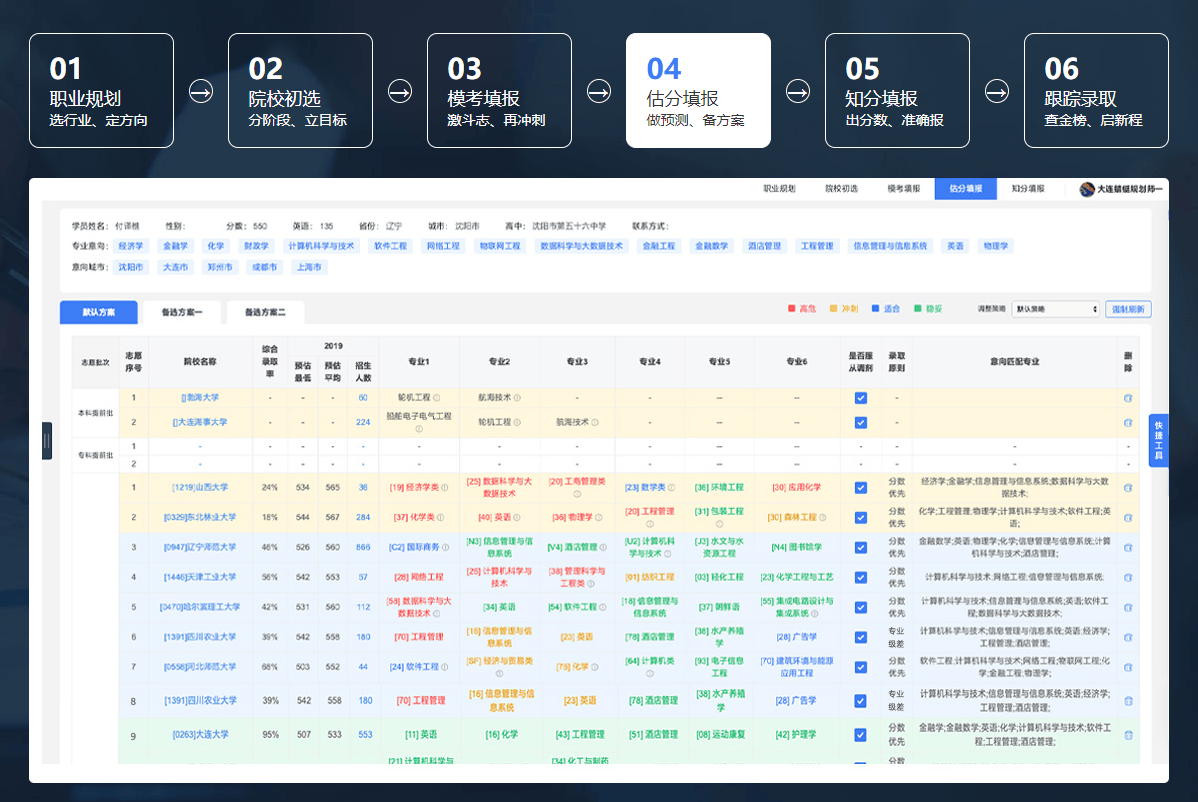The image size is (1198, 802).
Task: Click the arrow icon between steps 01 and 02
Action: coord(200,91)
